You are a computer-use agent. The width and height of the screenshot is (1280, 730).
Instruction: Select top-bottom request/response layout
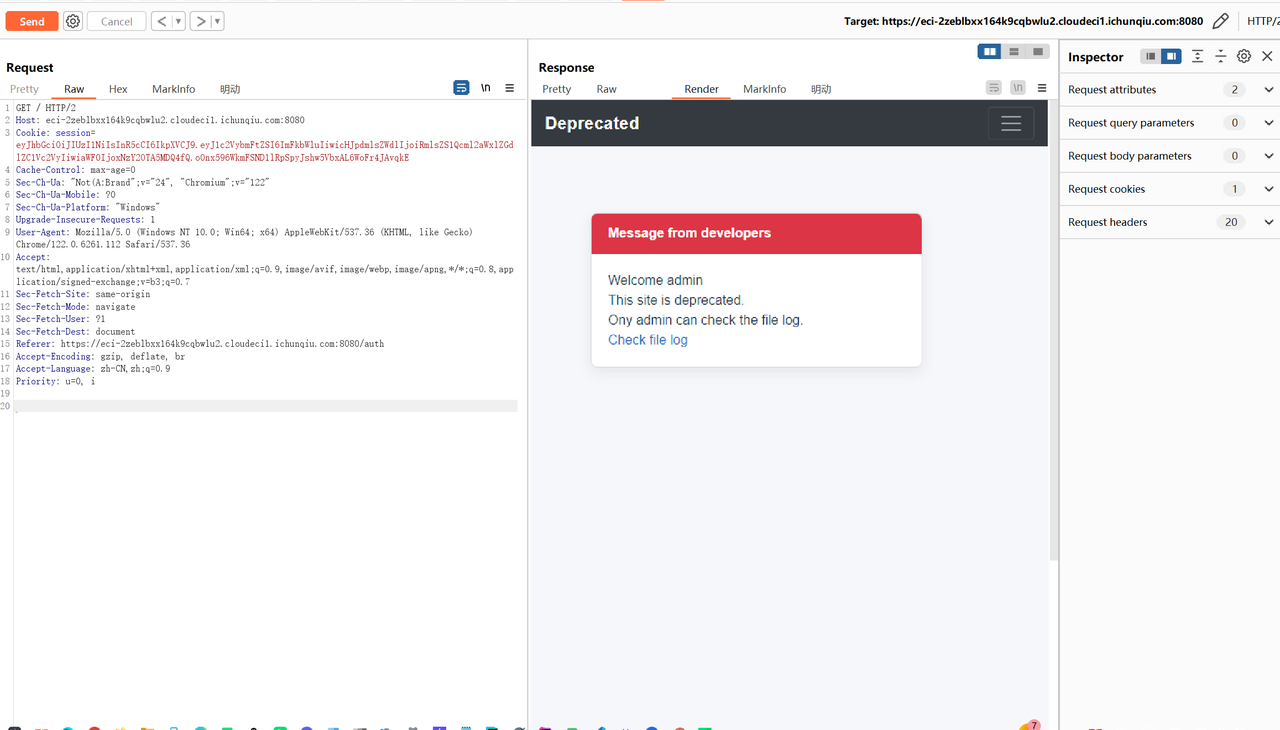[1014, 52]
